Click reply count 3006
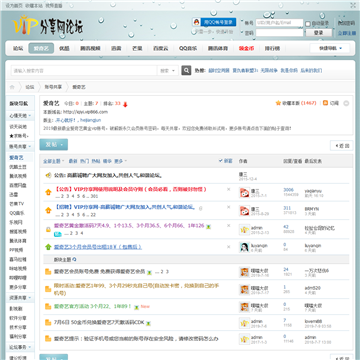Screen dimensions: 360x360 click(x=288, y=190)
